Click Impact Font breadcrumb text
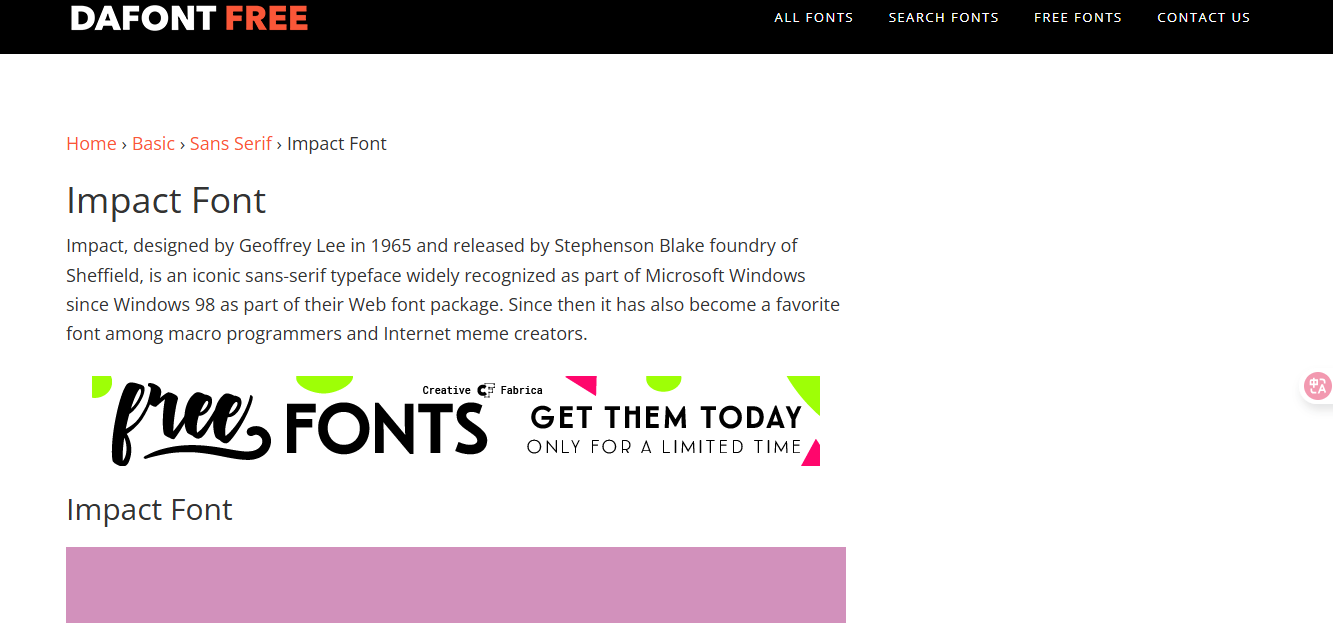1333x623 pixels. point(336,144)
